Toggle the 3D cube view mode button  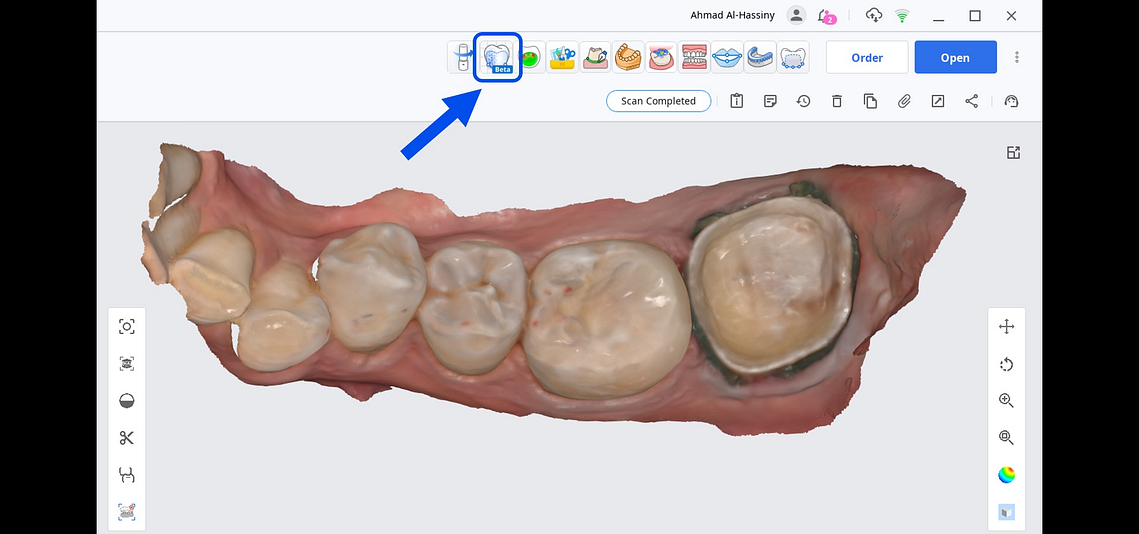click(x=1006, y=512)
